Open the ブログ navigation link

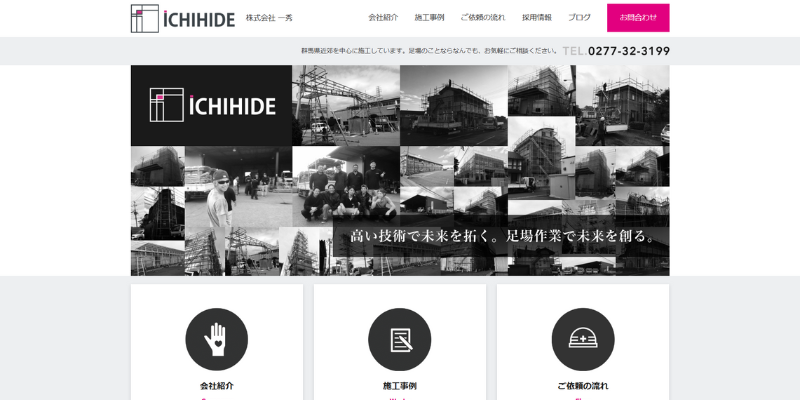pyautogui.click(x=579, y=18)
